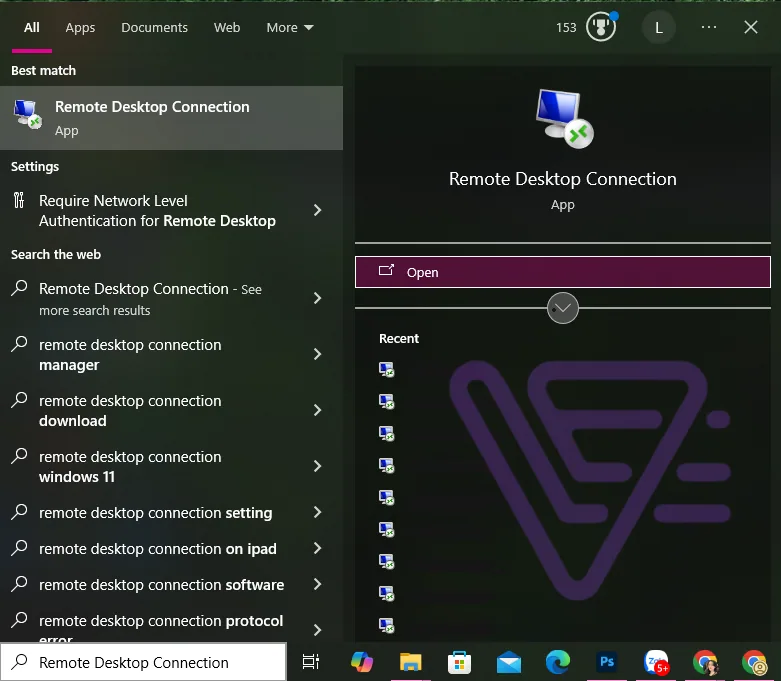Click 'Remote Desktop Connection' title in preview pane

562,179
